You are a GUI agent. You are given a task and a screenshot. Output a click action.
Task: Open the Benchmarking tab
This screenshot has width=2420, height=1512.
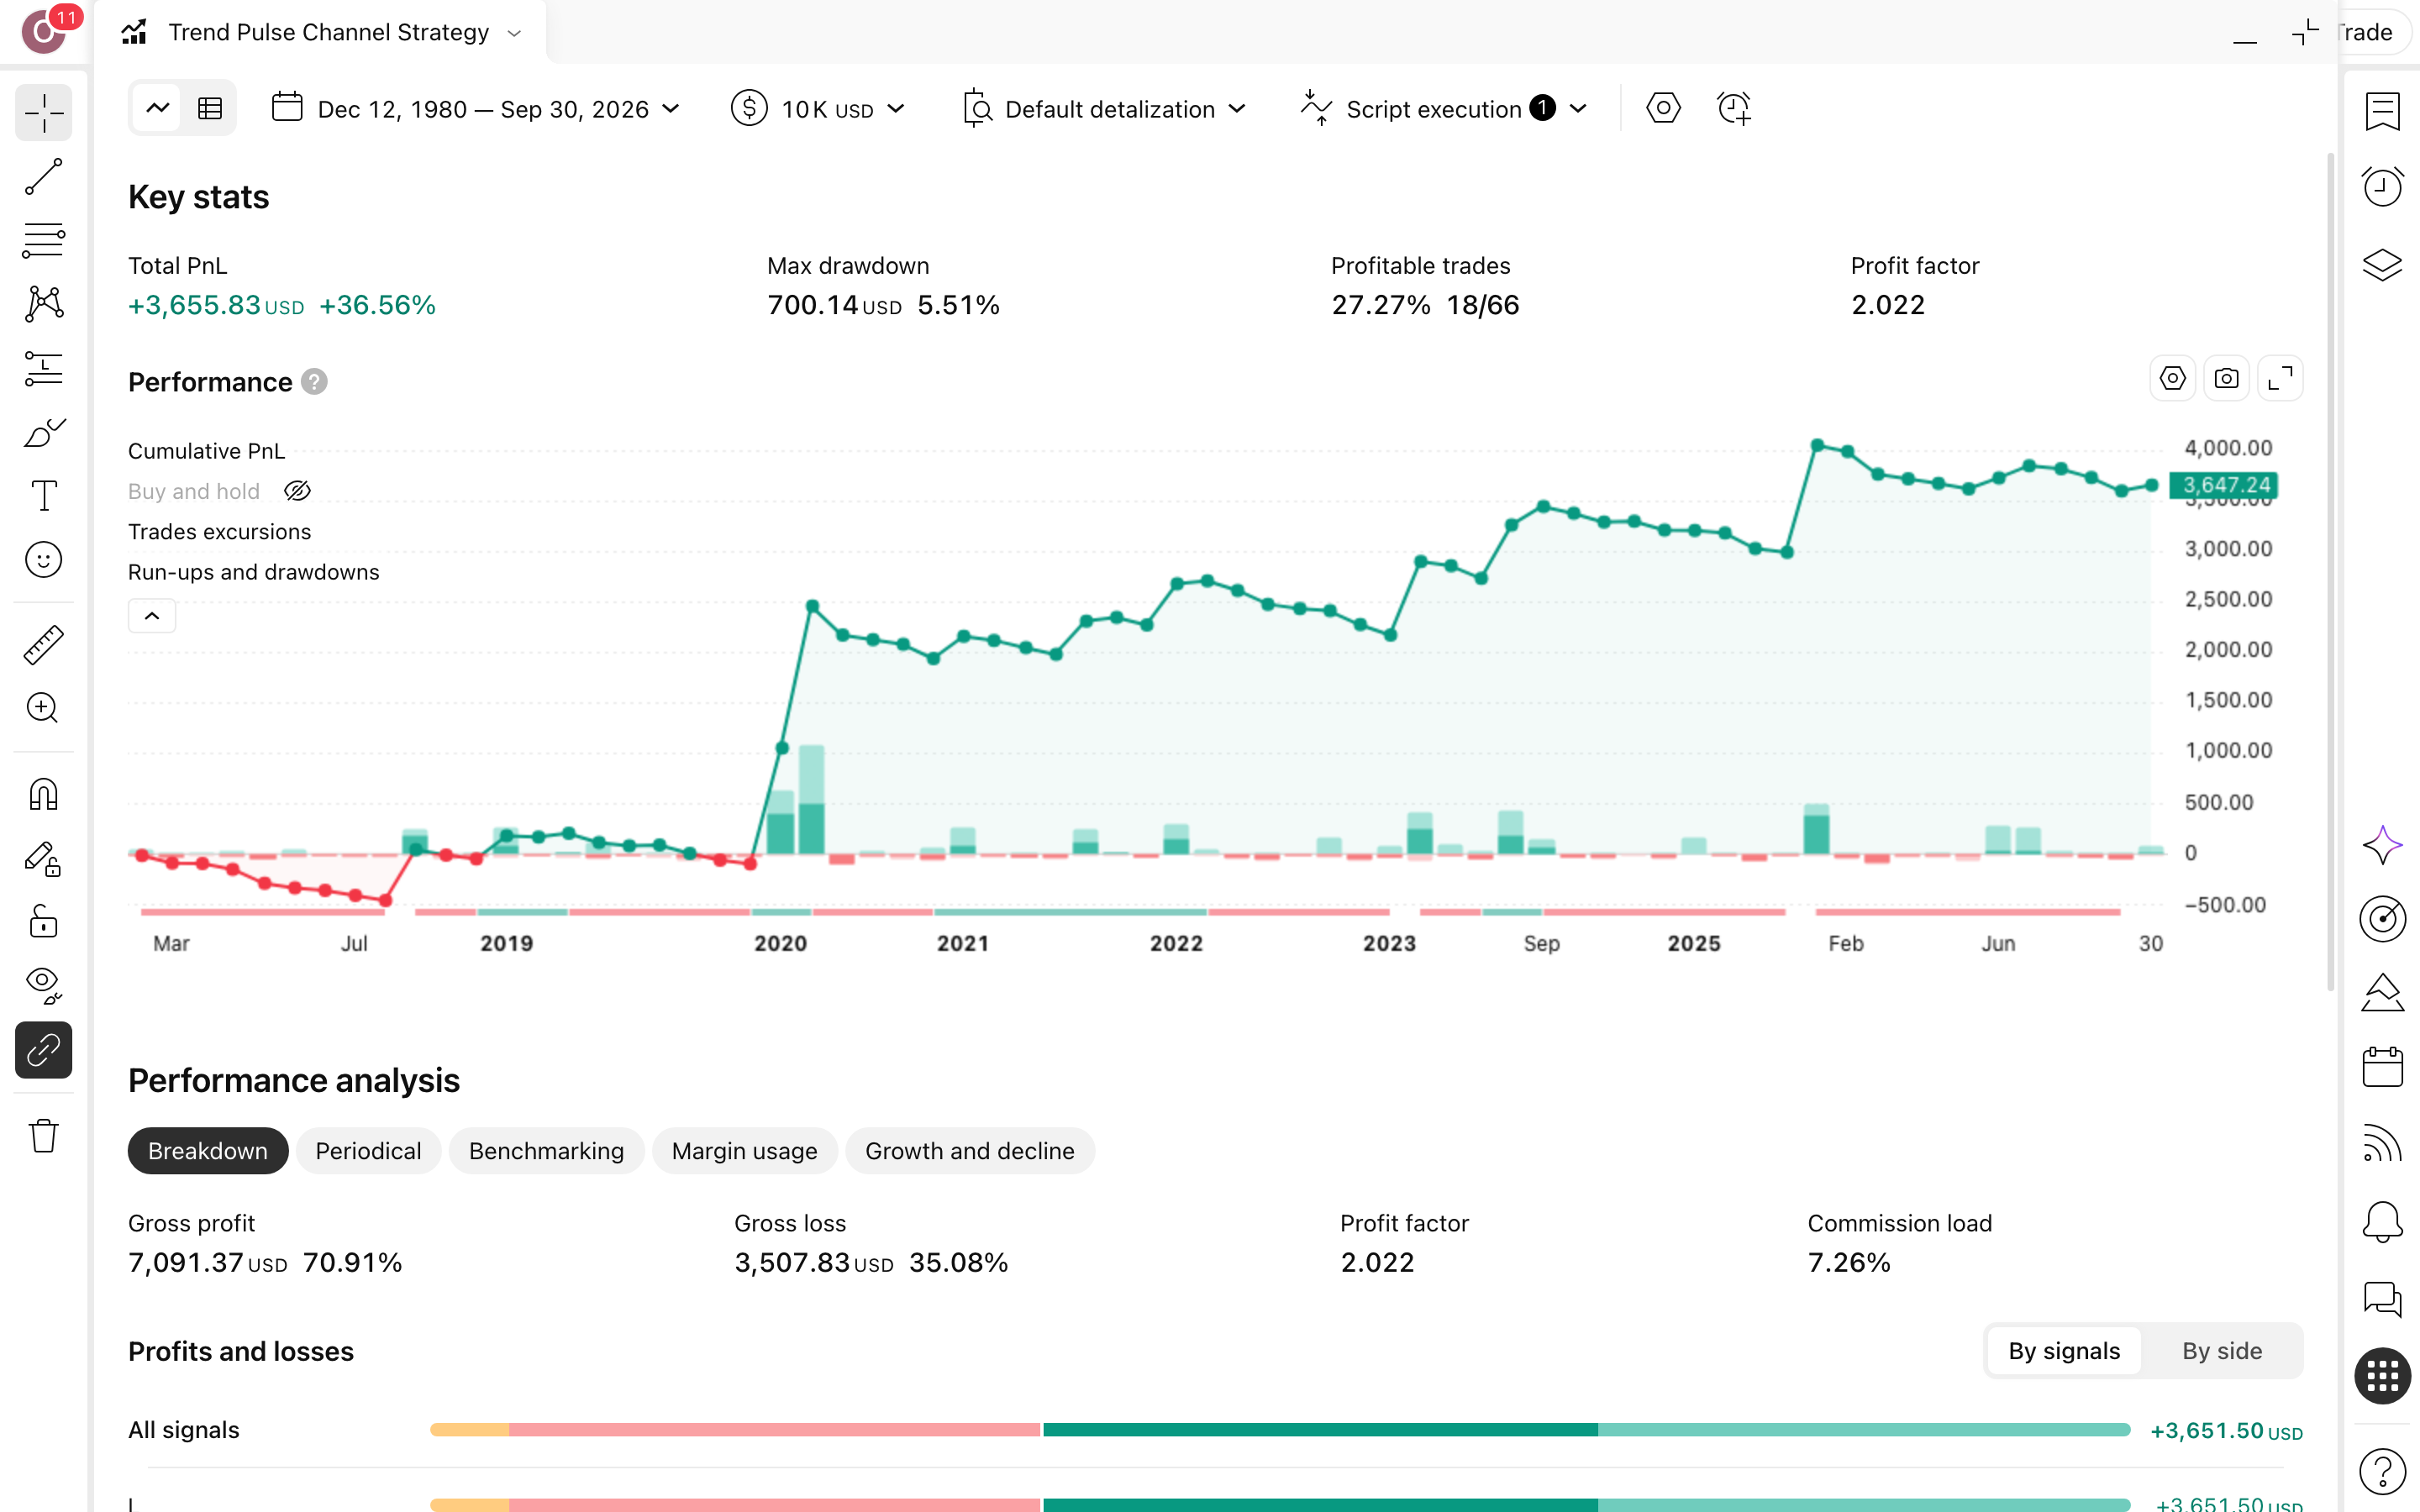546,1151
